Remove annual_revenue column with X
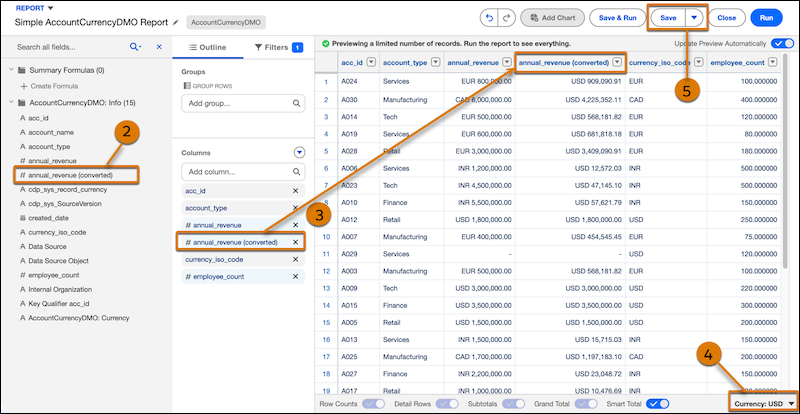Image resolution: width=800 pixels, height=414 pixels. click(295, 225)
